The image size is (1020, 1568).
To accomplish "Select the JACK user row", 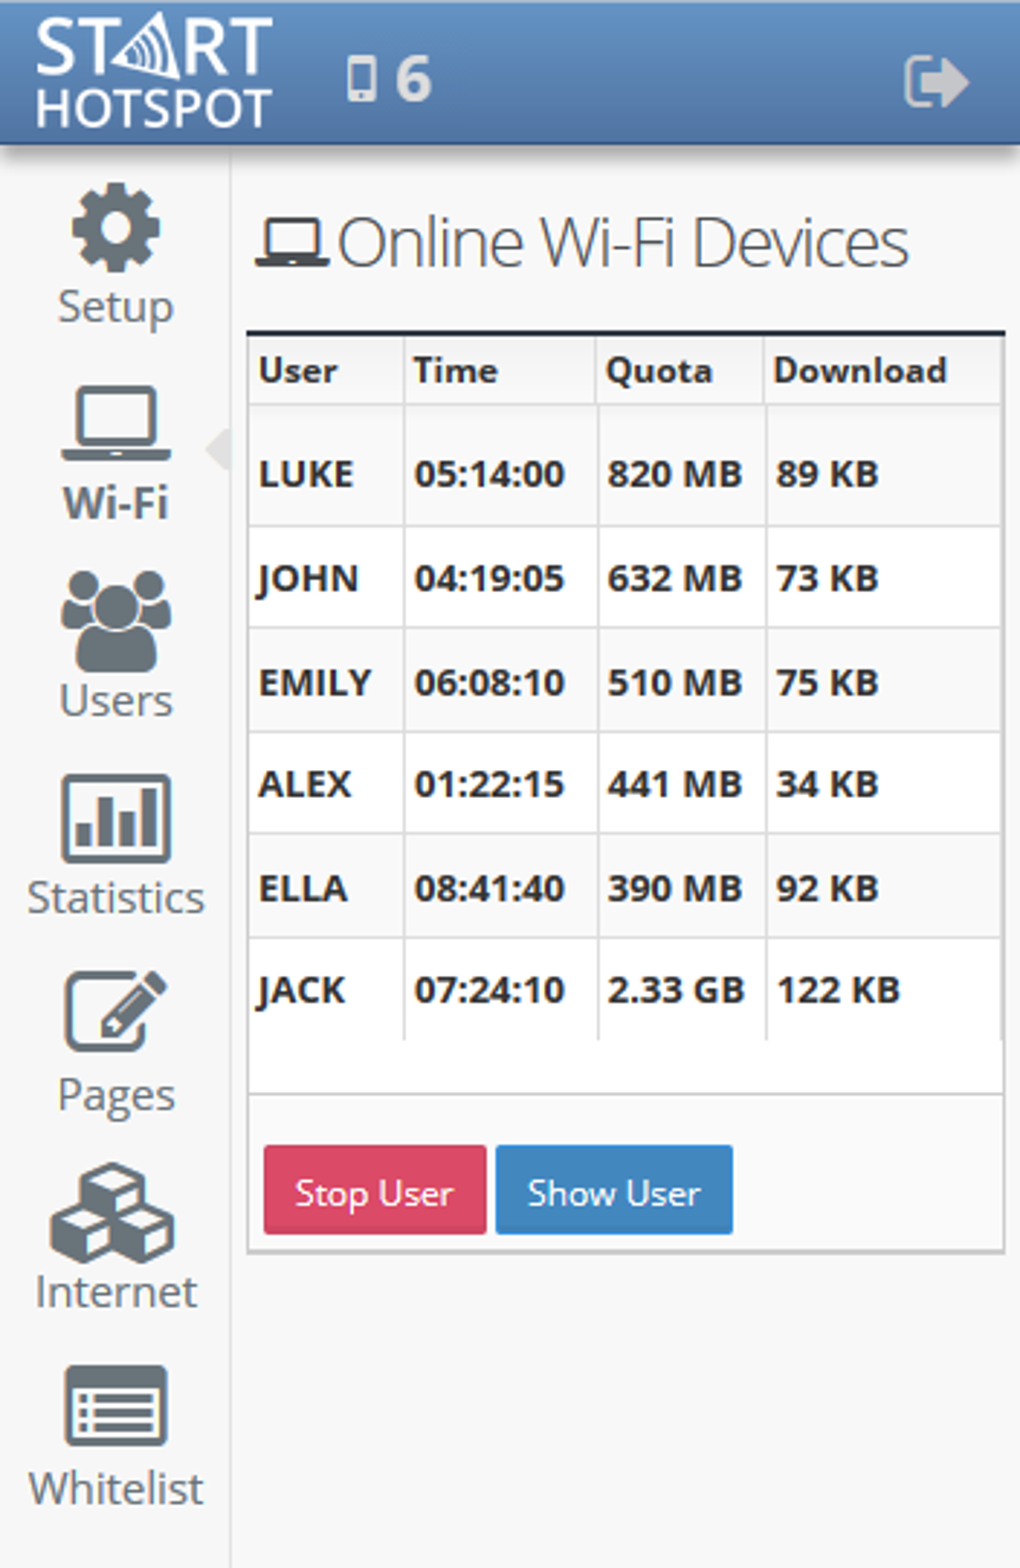I will pyautogui.click(x=624, y=990).
